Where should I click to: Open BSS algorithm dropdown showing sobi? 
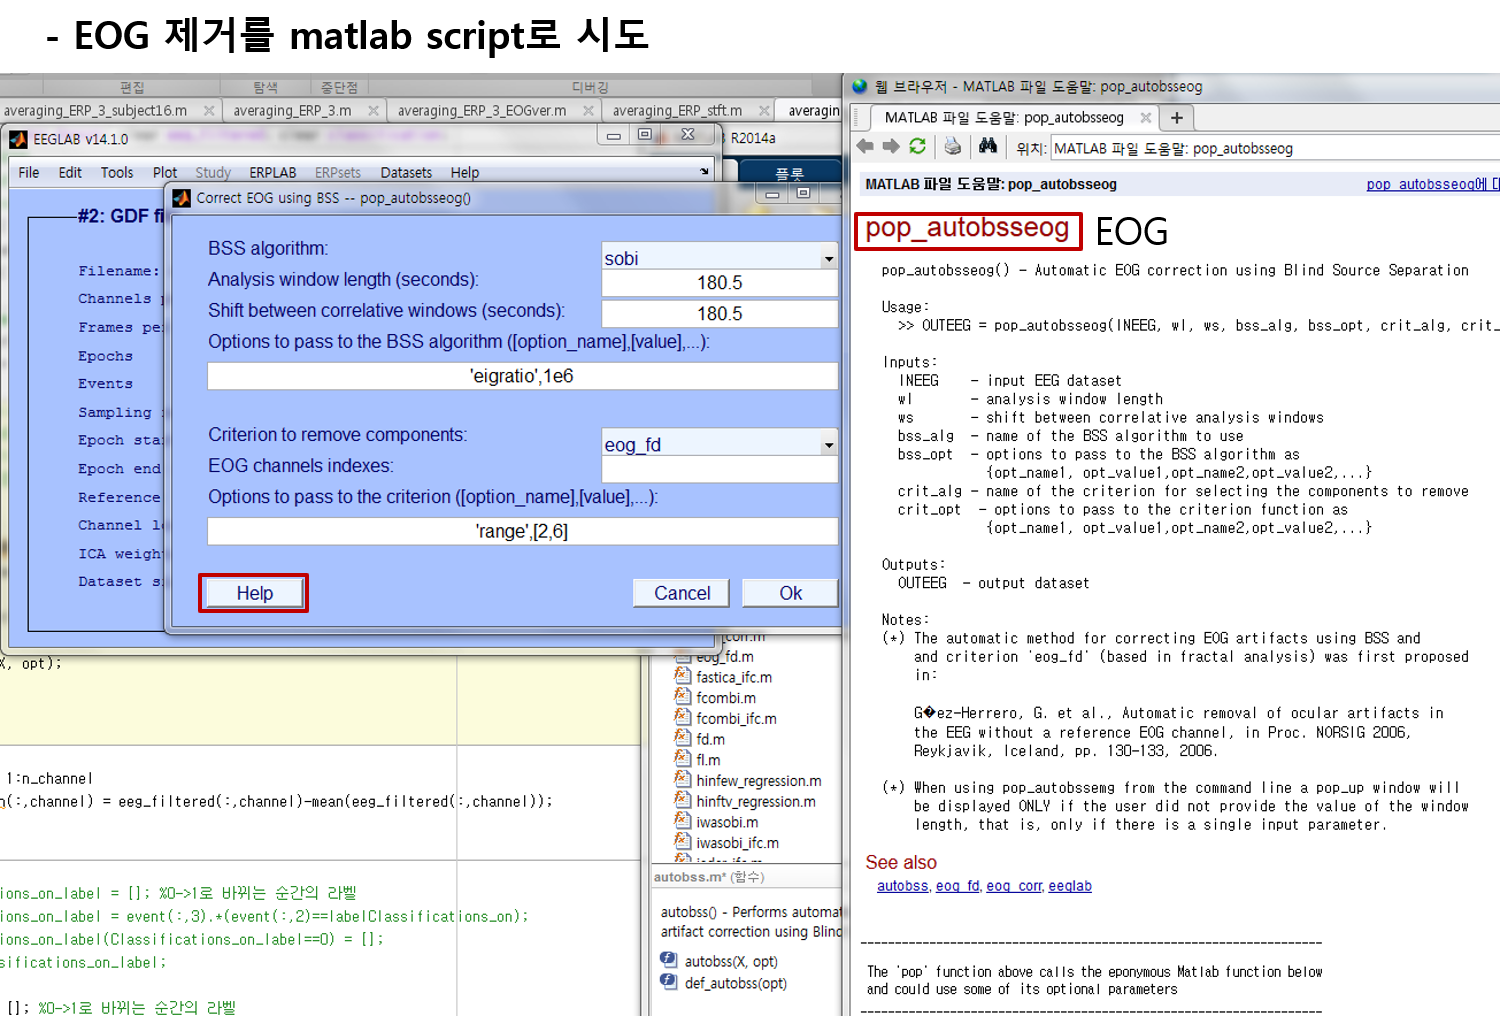point(828,258)
